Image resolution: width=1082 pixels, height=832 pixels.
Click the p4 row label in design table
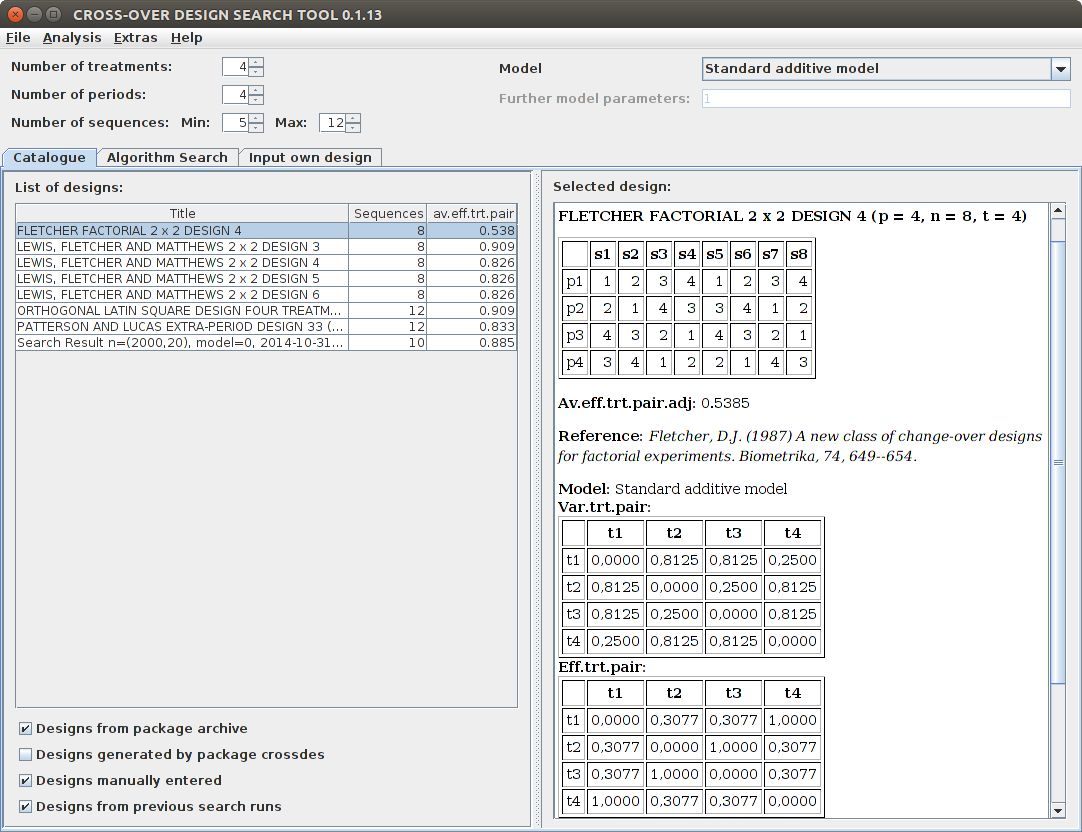click(574, 362)
